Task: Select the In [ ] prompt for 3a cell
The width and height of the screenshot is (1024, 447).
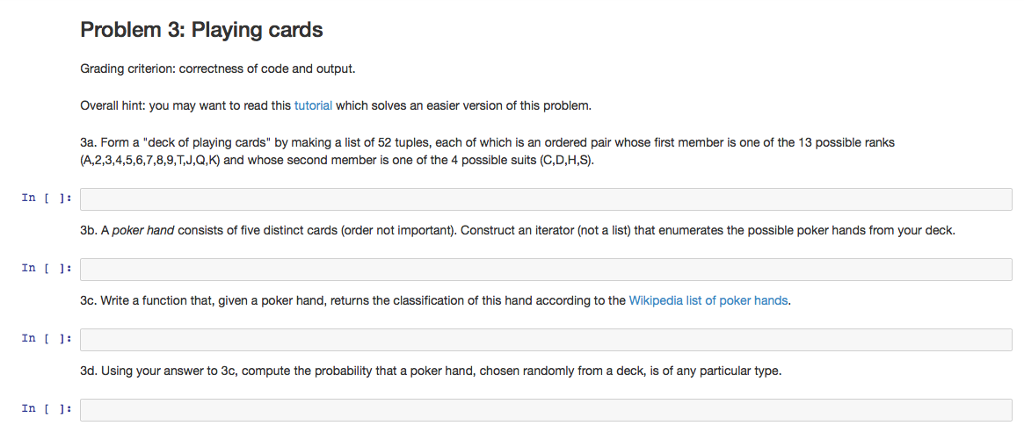Action: [47, 198]
